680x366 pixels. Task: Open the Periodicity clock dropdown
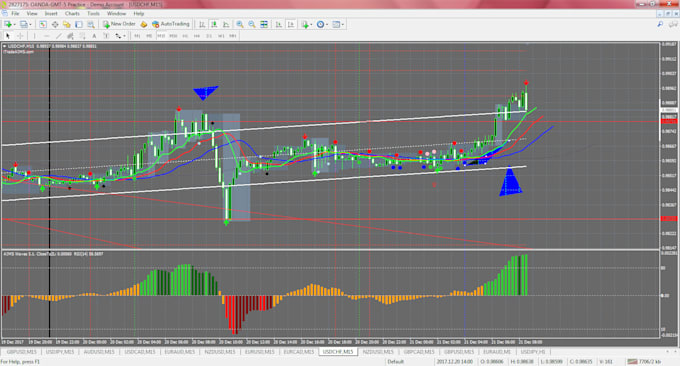point(322,24)
